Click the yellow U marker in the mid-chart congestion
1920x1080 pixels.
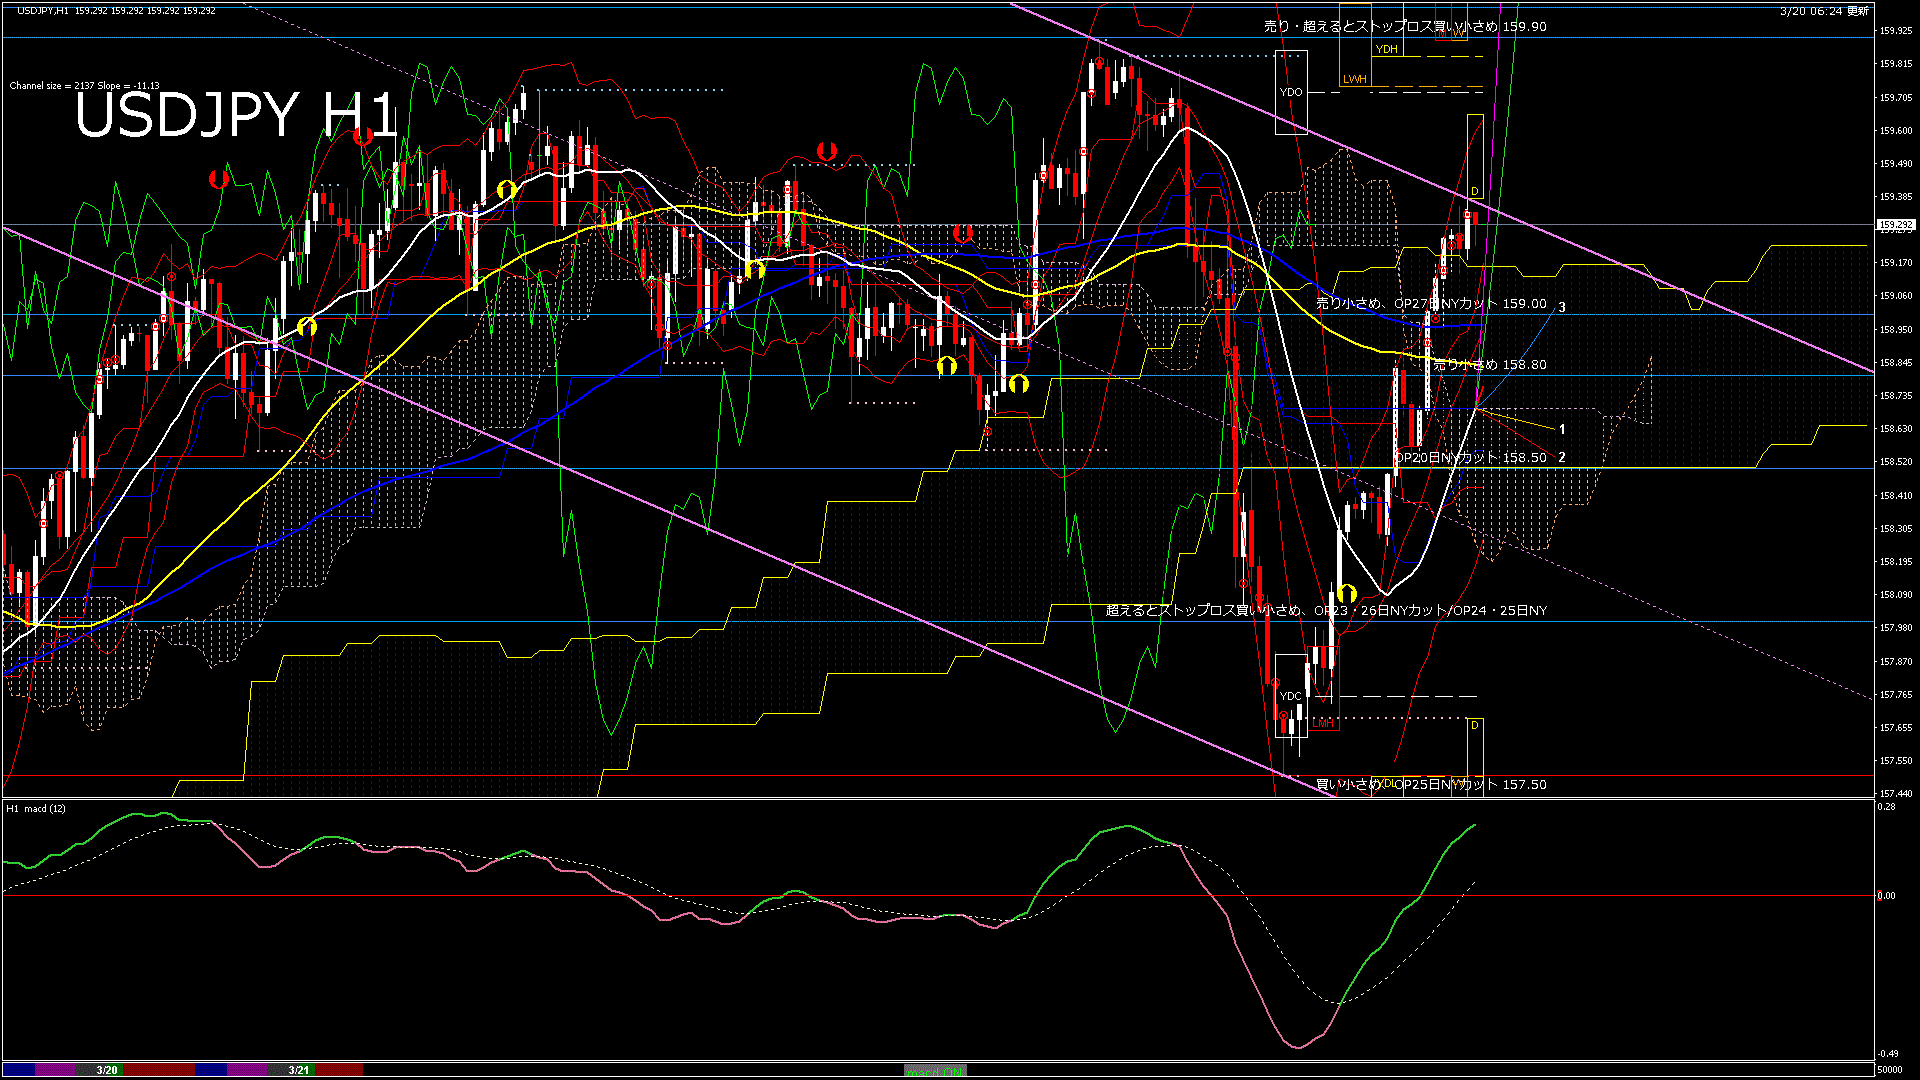[754, 268]
